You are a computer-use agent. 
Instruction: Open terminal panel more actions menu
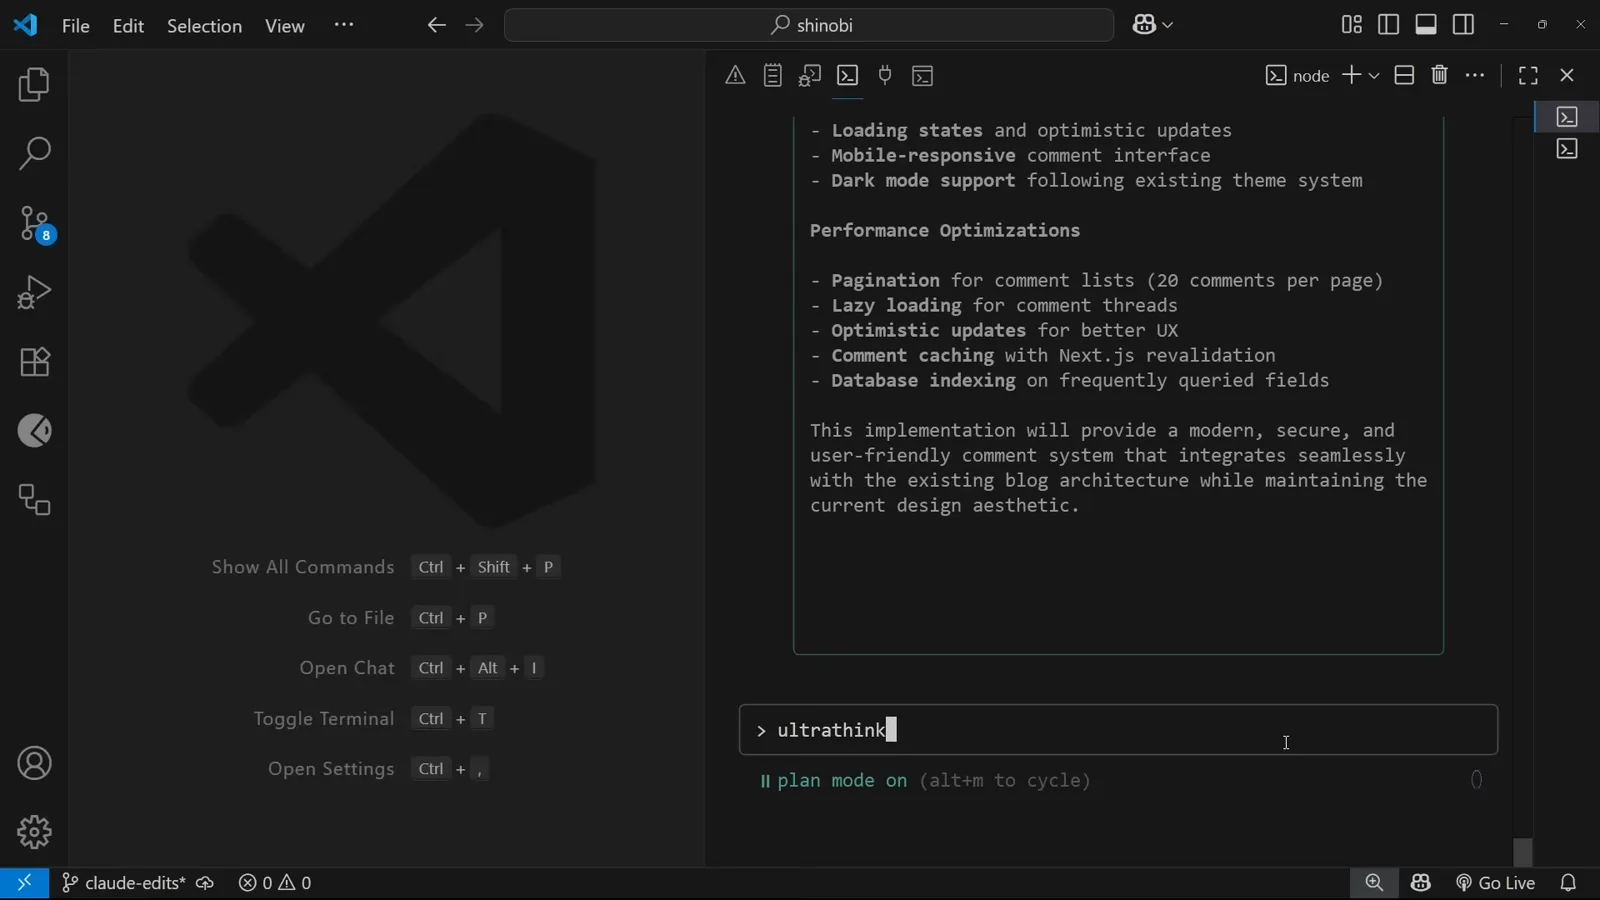click(x=1475, y=75)
